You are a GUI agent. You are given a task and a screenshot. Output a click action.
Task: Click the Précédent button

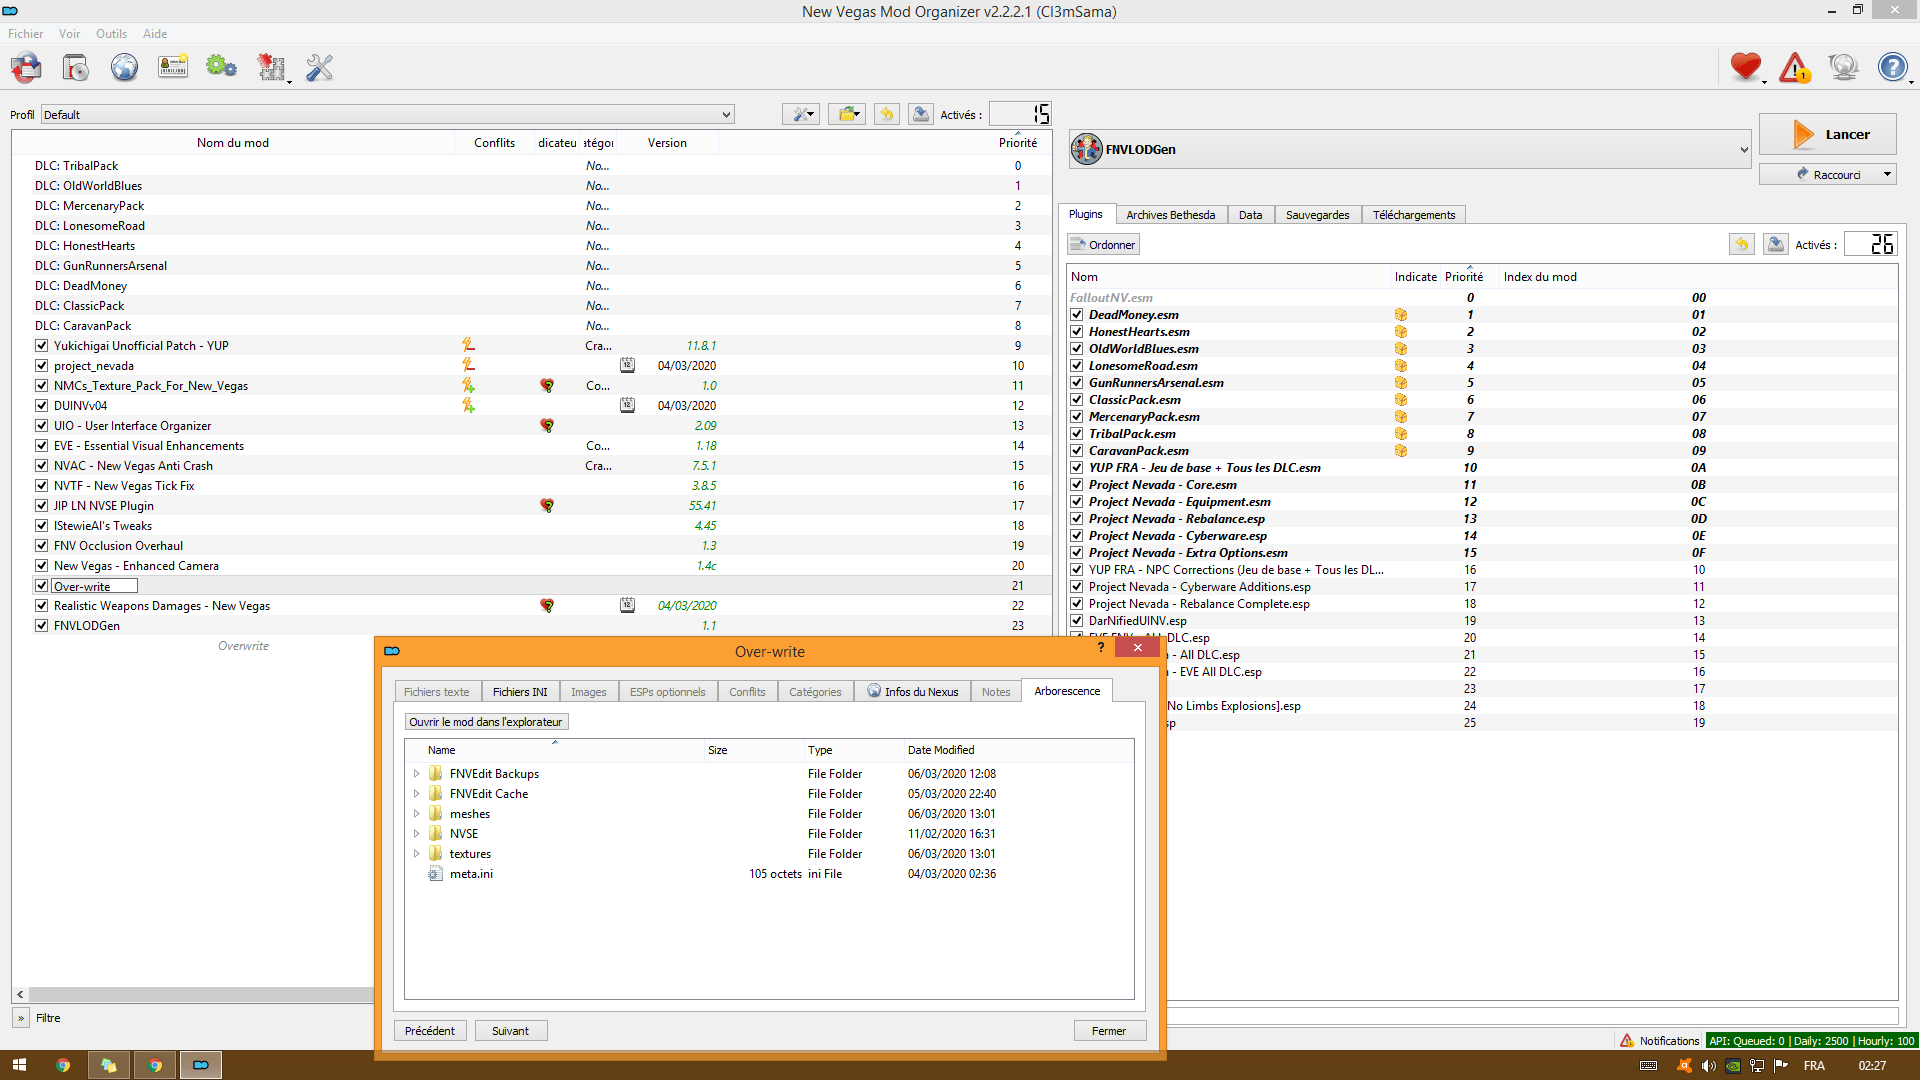[x=430, y=1030]
